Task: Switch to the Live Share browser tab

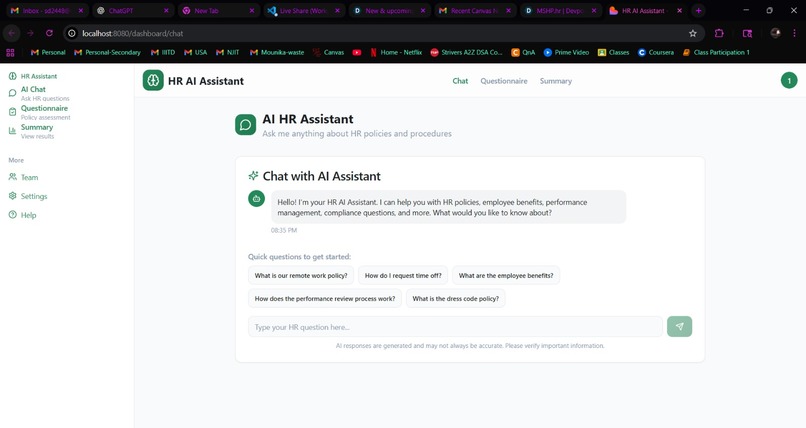Action: pos(303,10)
